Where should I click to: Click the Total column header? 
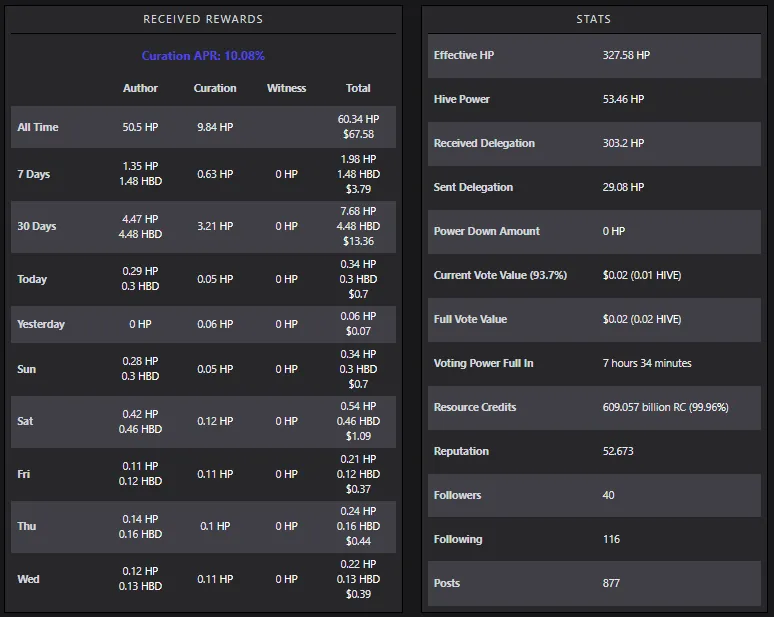pyautogui.click(x=358, y=88)
